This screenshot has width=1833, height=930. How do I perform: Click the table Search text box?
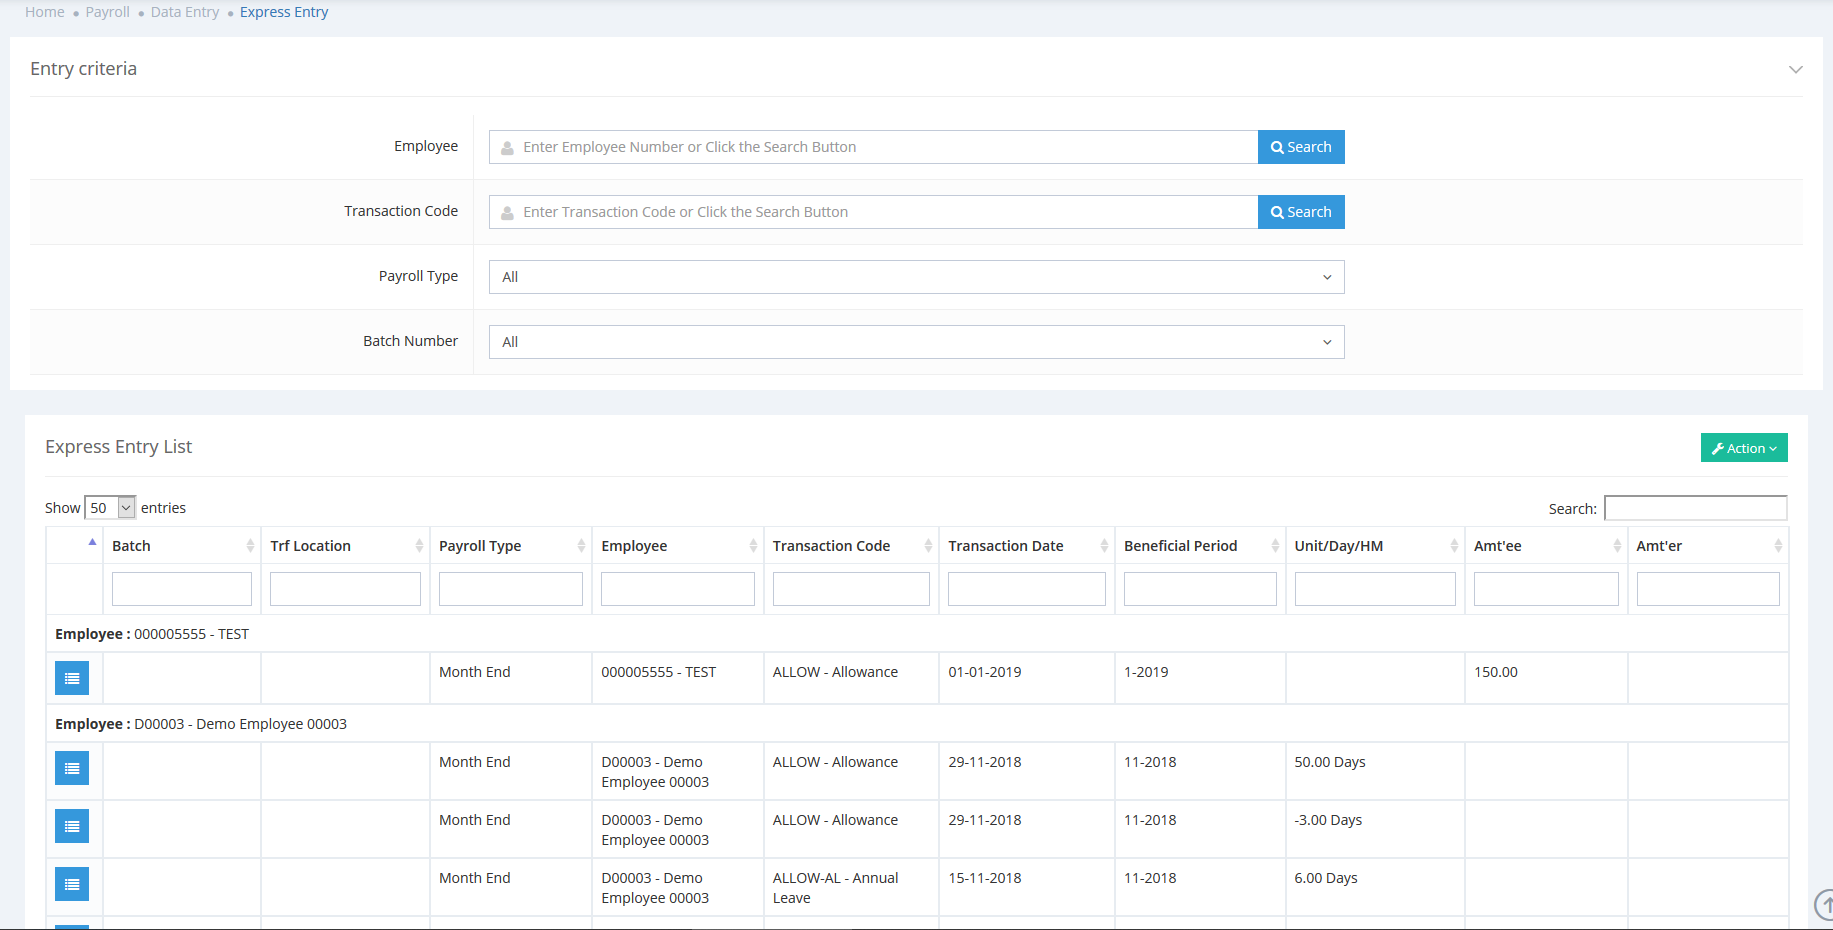[x=1695, y=508]
